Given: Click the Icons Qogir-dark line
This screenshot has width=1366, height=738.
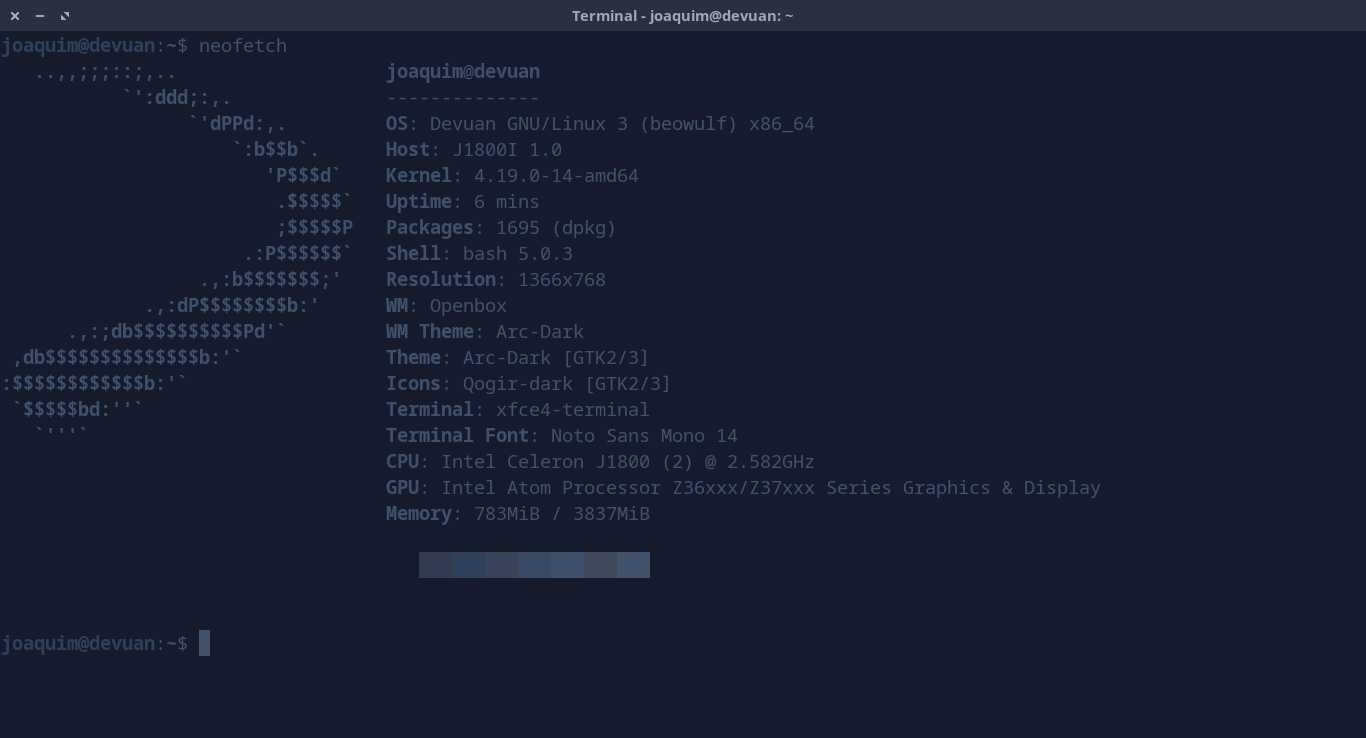Looking at the screenshot, I should 528,384.
